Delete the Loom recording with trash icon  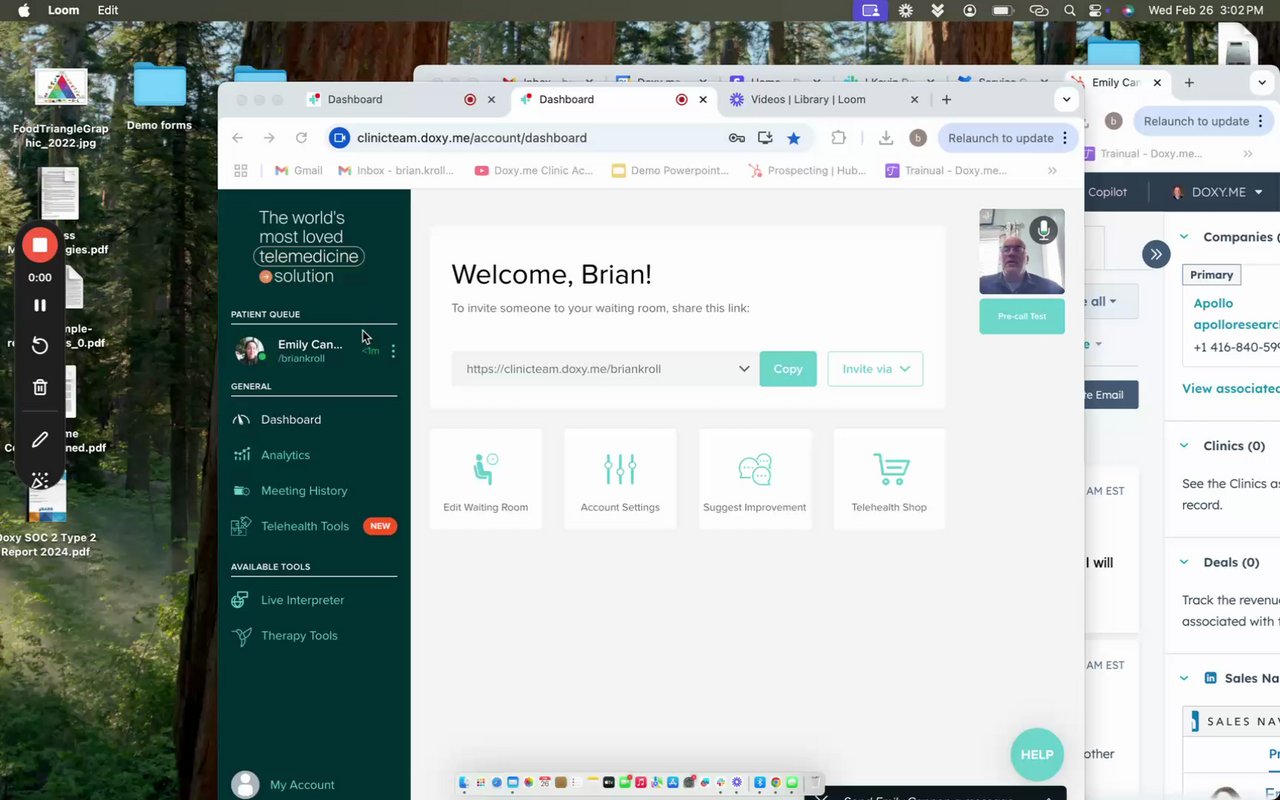pos(40,387)
